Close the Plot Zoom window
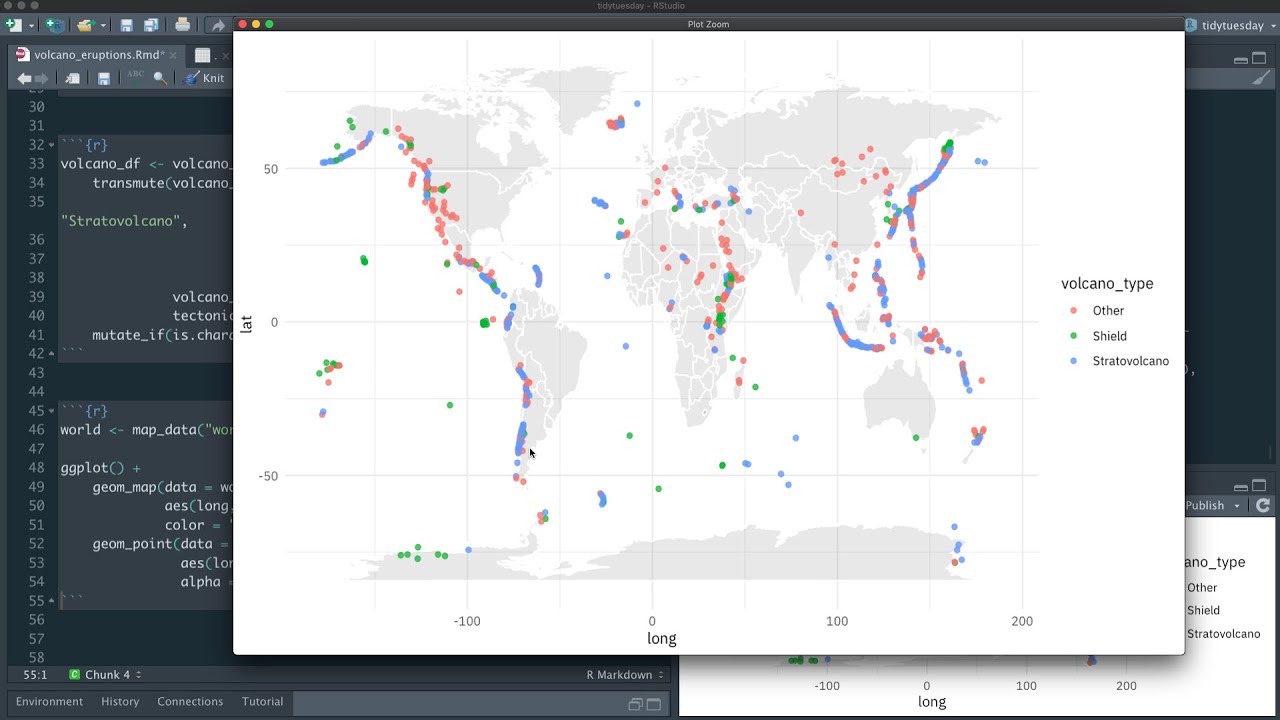The width and height of the screenshot is (1280, 720). 242,24
